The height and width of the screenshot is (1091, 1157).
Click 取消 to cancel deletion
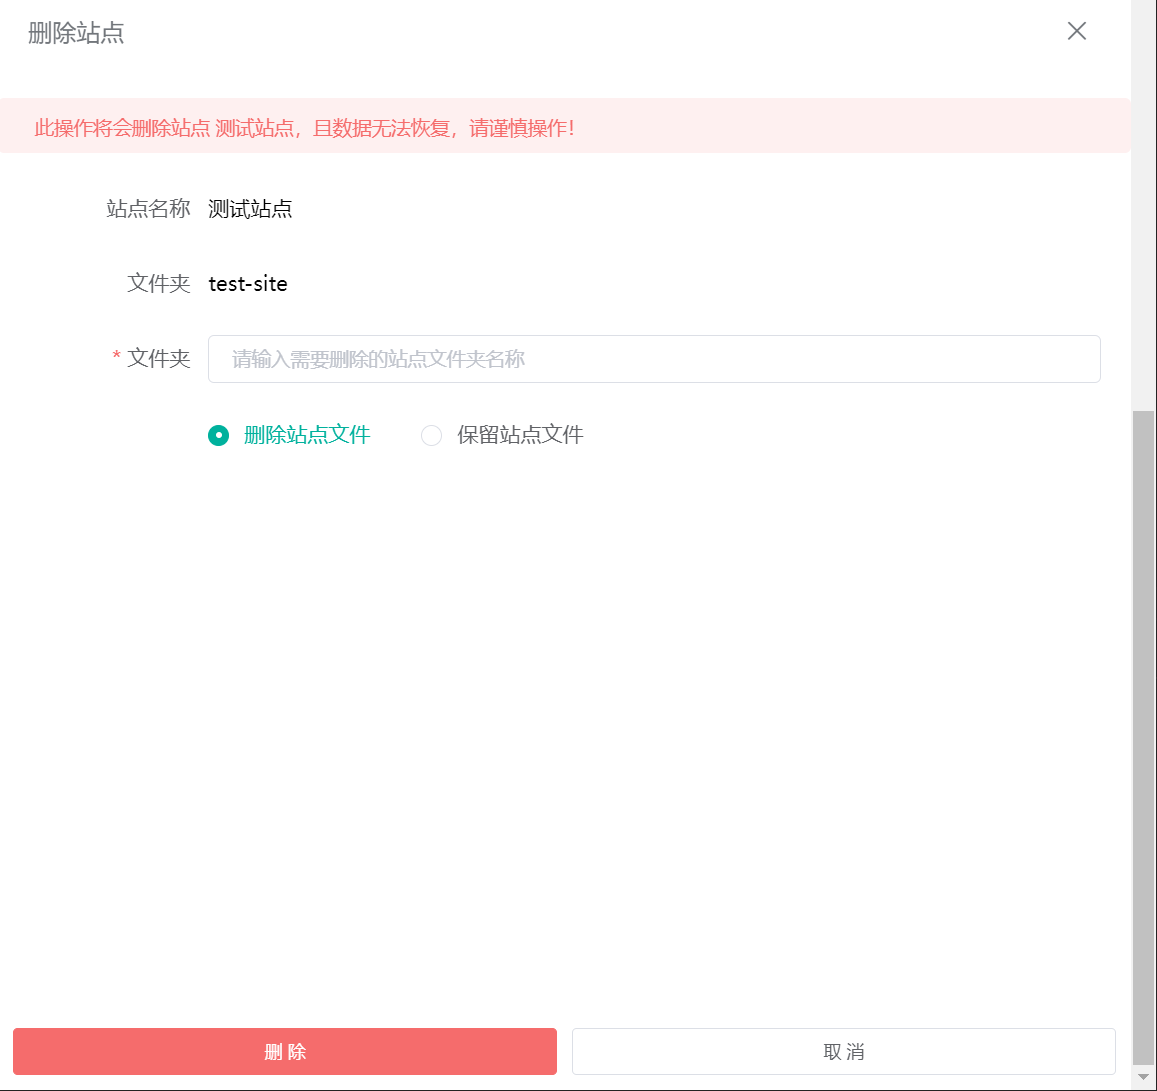[842, 1051]
